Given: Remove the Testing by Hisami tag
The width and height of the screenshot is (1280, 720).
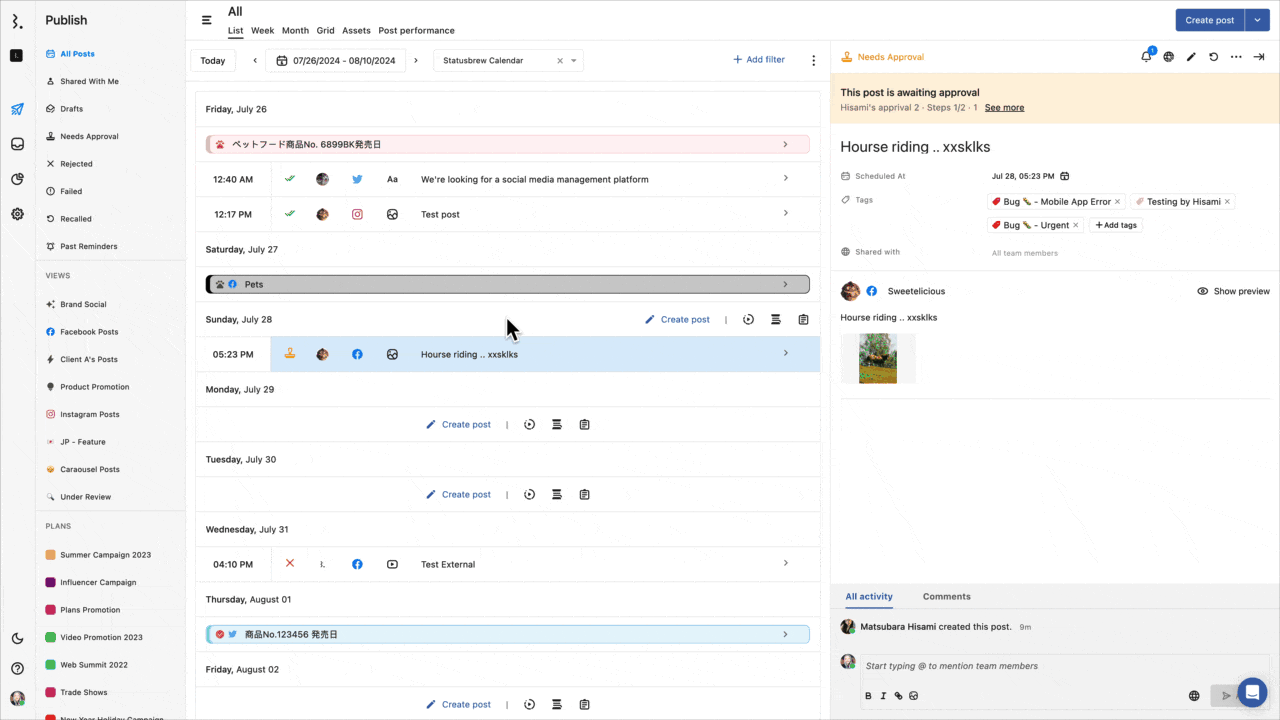Looking at the screenshot, I should (x=1227, y=202).
